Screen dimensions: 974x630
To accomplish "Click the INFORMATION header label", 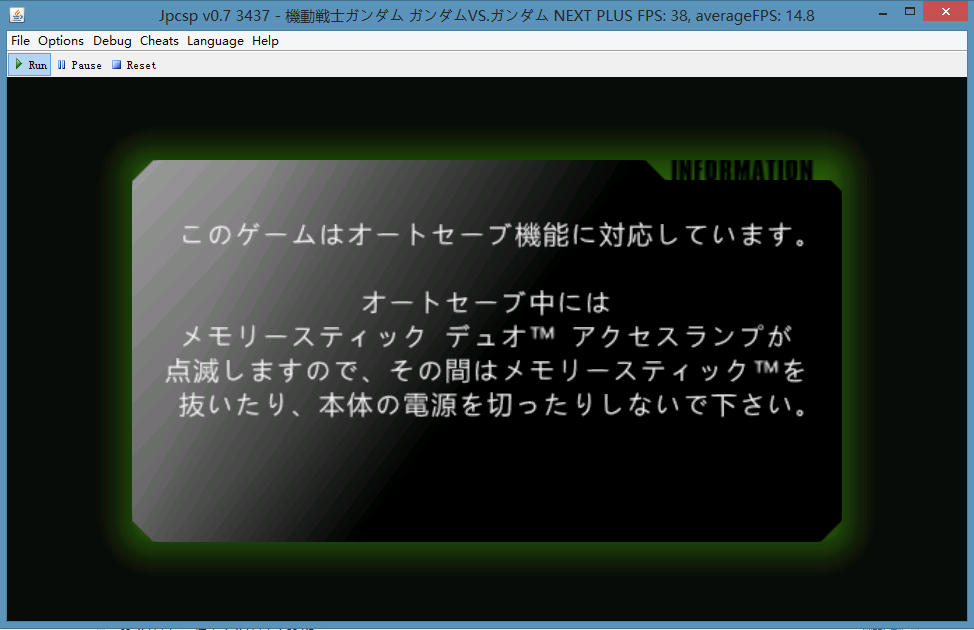I will [x=741, y=171].
